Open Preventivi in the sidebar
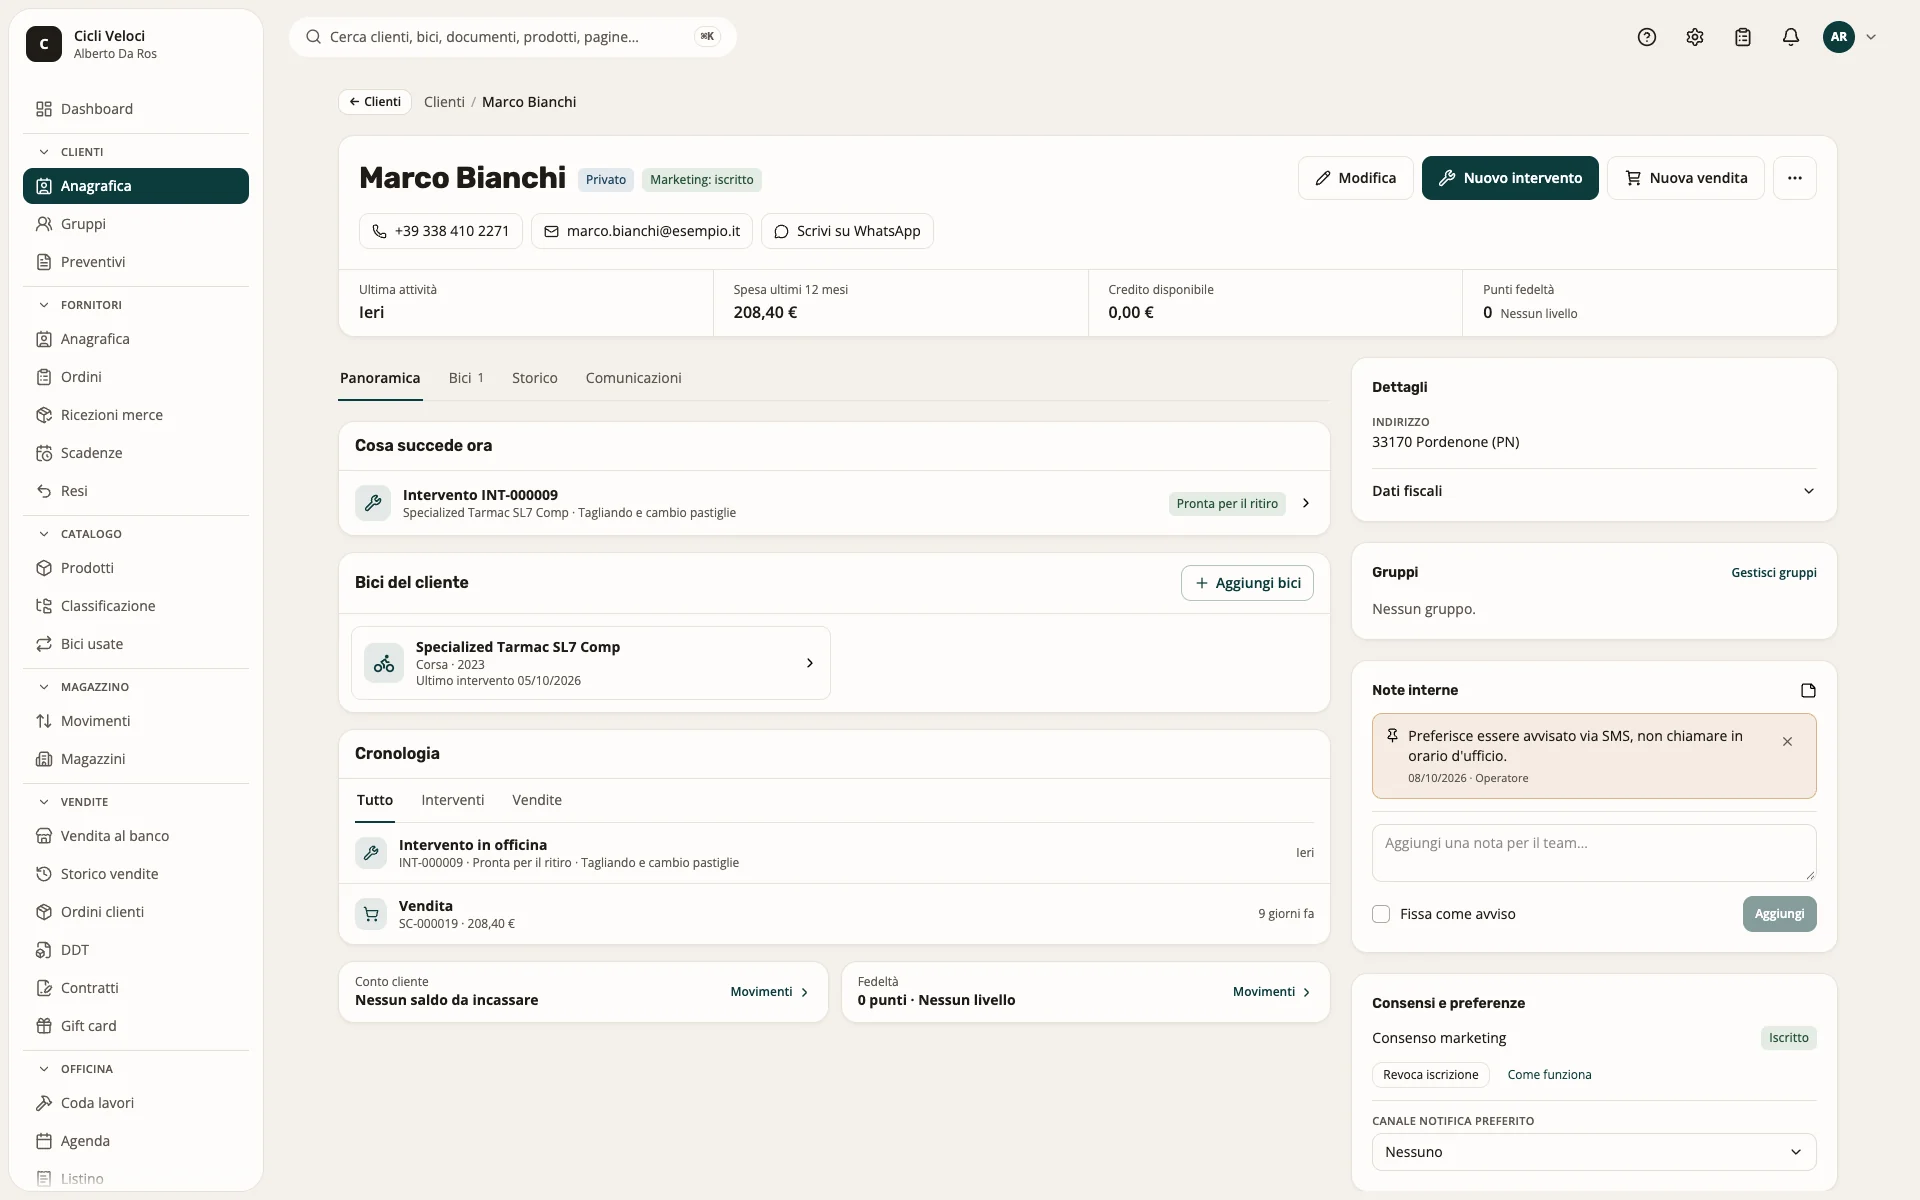The height and width of the screenshot is (1200, 1920). point(136,262)
